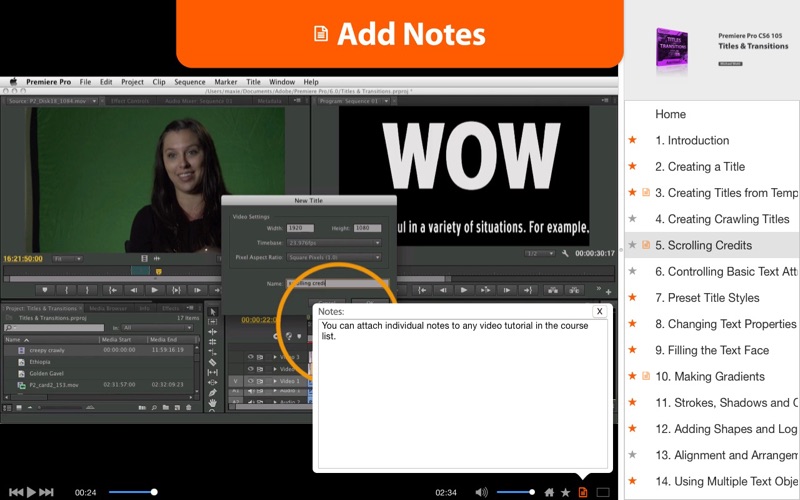Select the Ripple Edit tool
Viewport: 800px width, 500px height.
[x=213, y=332]
